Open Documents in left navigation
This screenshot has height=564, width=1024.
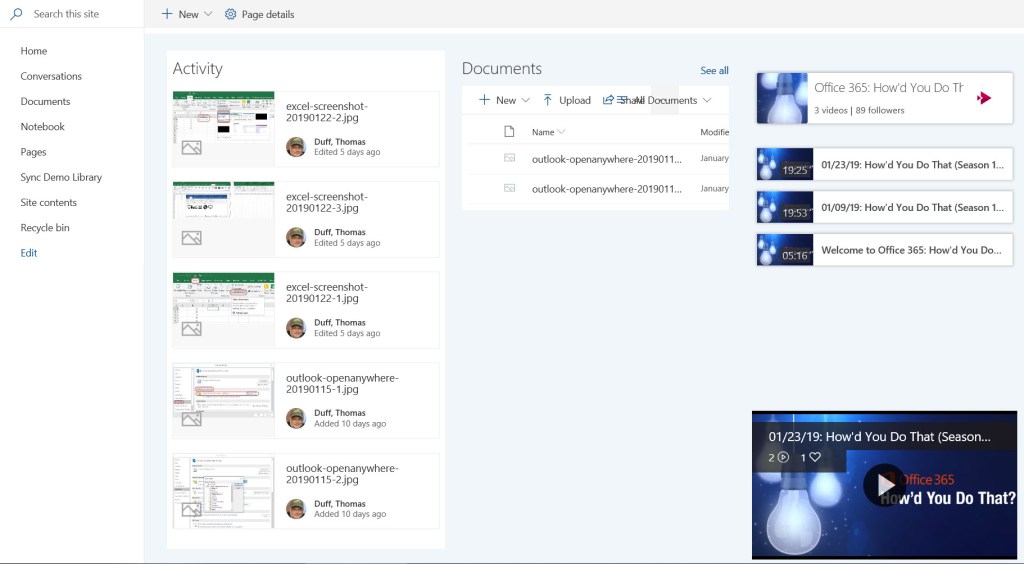pyautogui.click(x=45, y=101)
